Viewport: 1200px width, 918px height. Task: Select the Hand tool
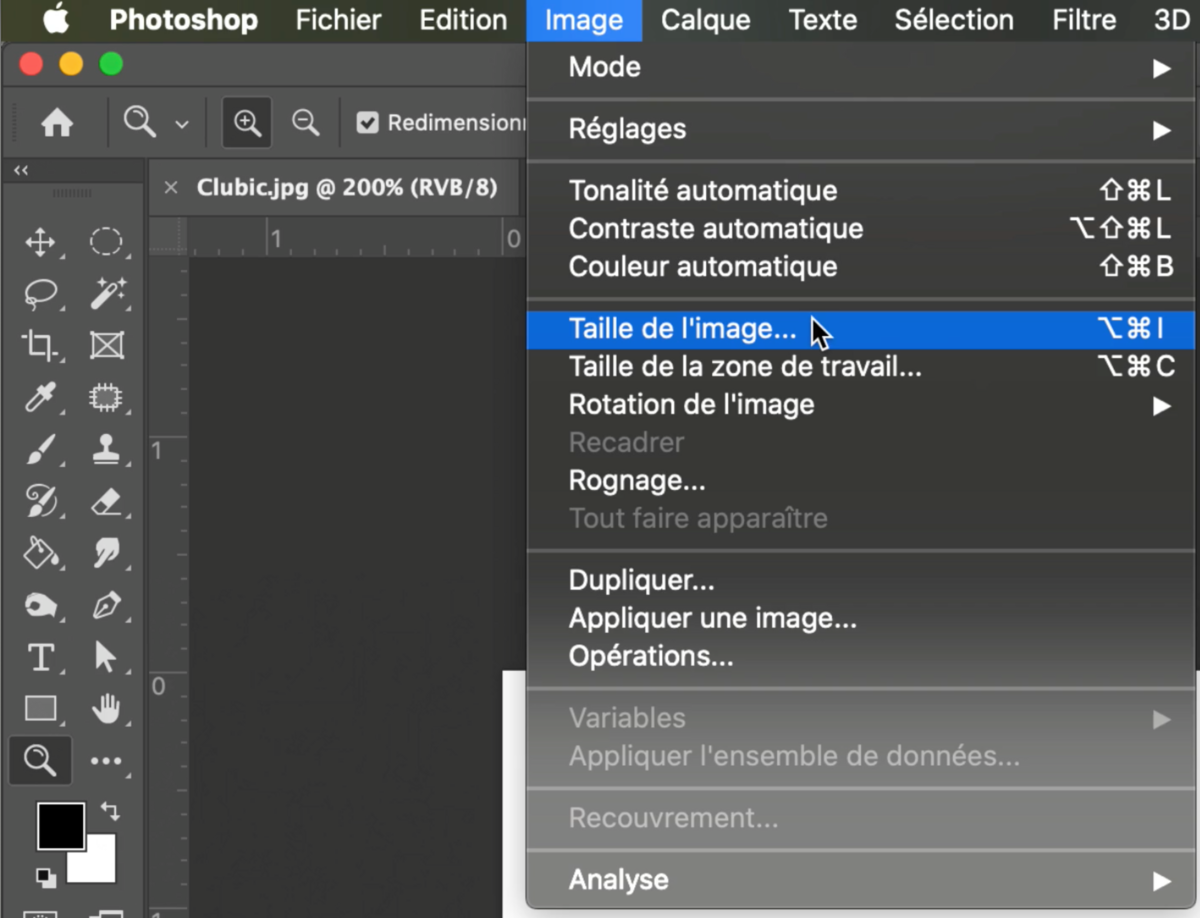click(x=106, y=709)
